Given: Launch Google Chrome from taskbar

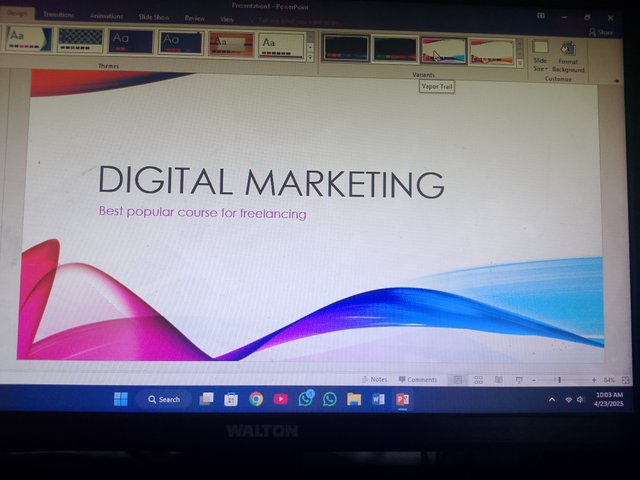Looking at the screenshot, I should (256, 399).
